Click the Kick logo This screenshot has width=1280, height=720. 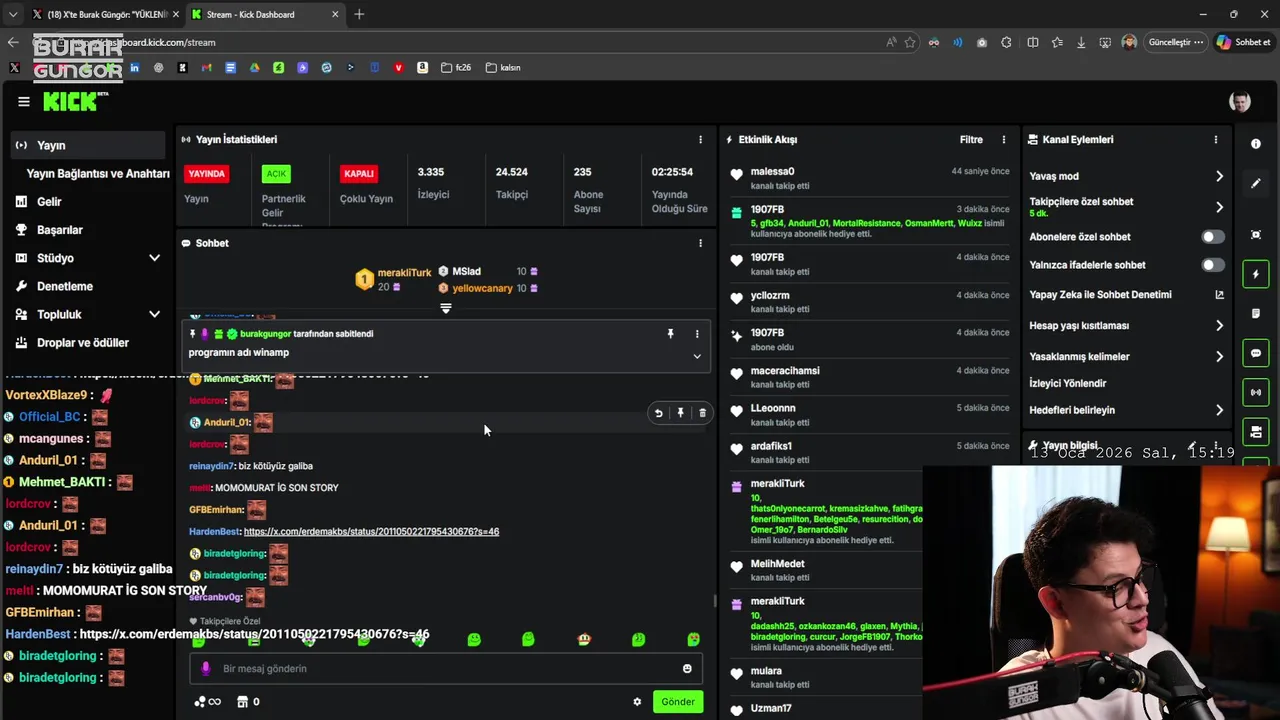click(75, 101)
